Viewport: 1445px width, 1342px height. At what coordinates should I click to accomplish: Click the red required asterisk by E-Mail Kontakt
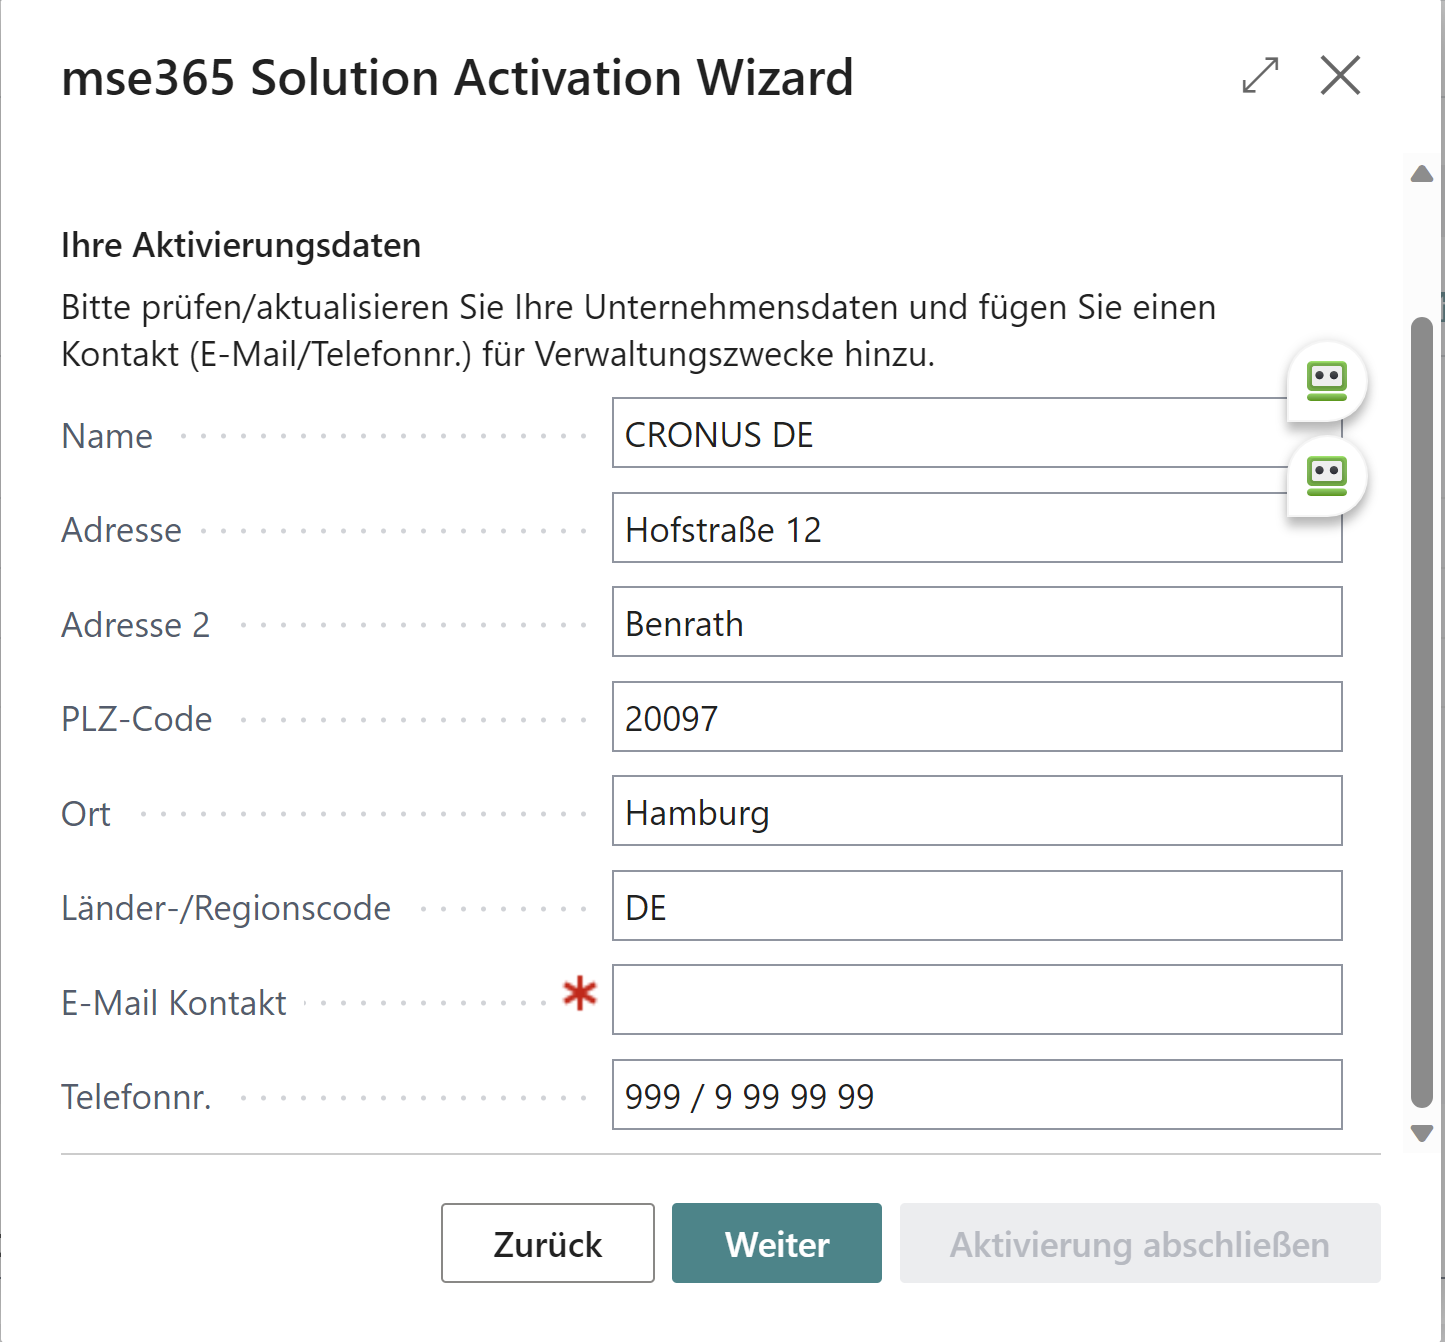[x=580, y=993]
